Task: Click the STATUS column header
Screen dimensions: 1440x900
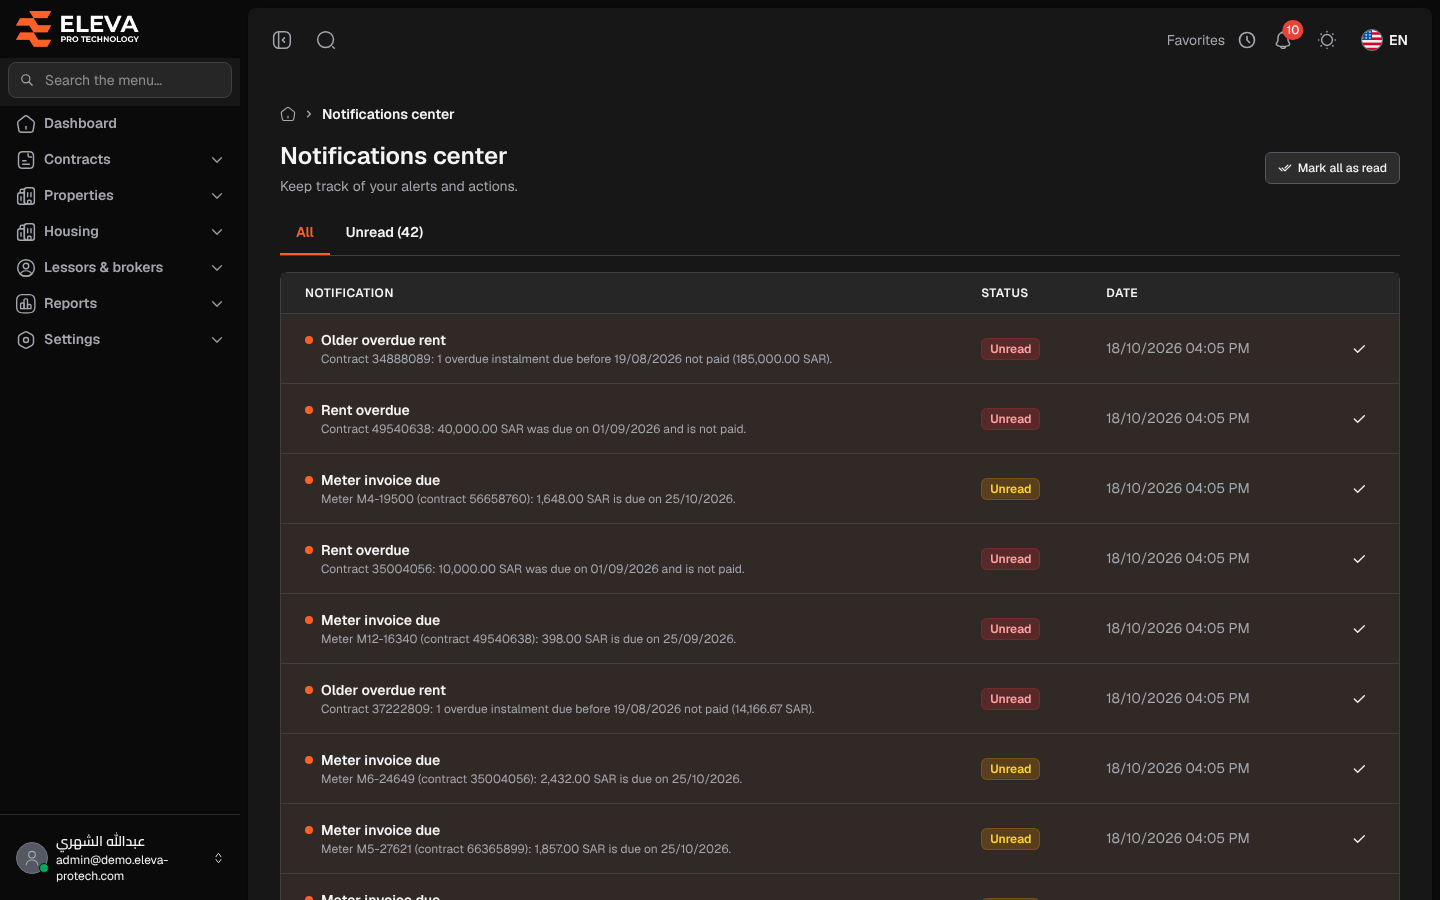Action: [x=1004, y=293]
